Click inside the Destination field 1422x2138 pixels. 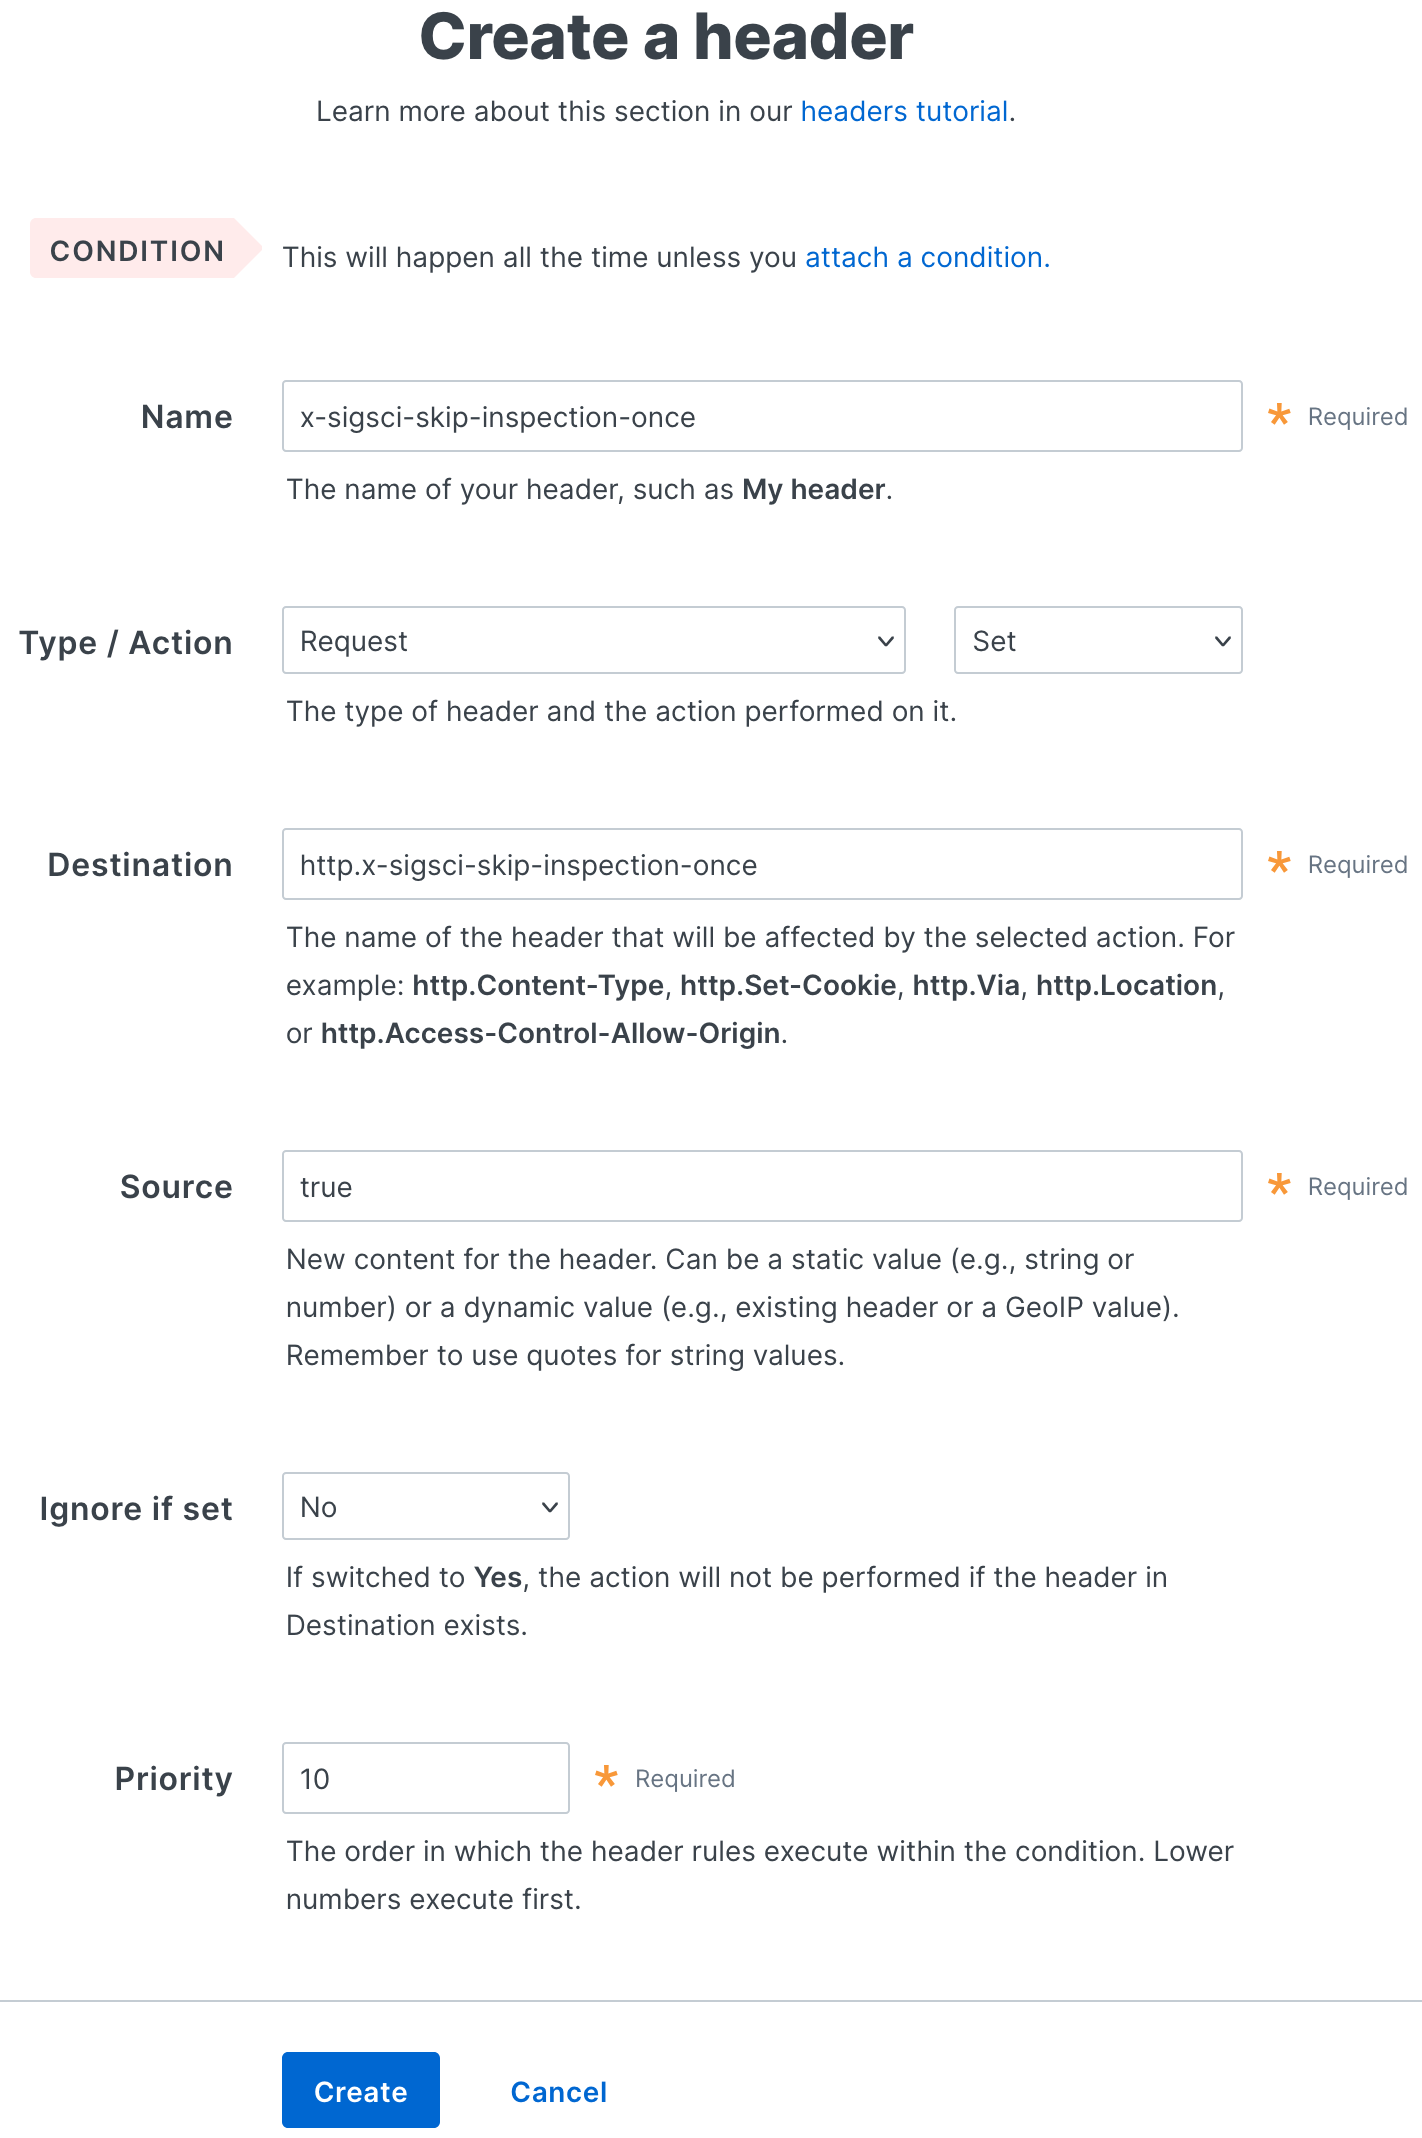[x=762, y=864]
